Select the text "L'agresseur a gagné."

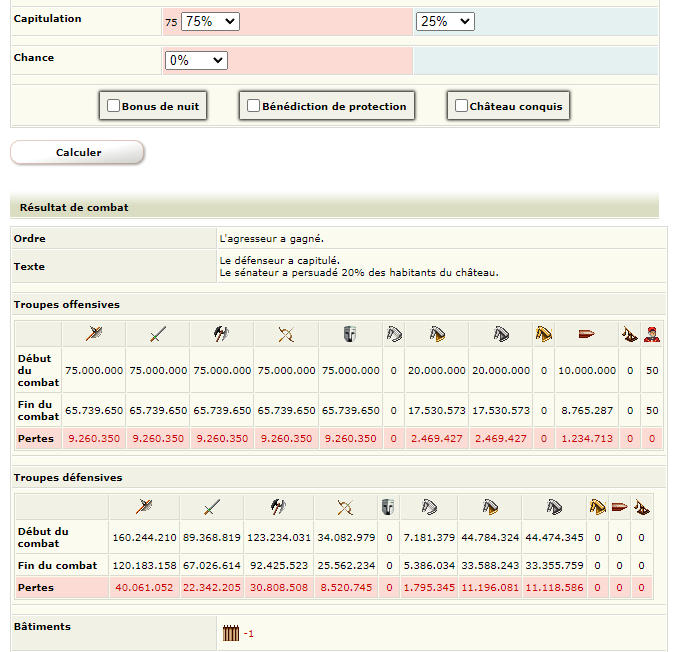pyautogui.click(x=272, y=239)
